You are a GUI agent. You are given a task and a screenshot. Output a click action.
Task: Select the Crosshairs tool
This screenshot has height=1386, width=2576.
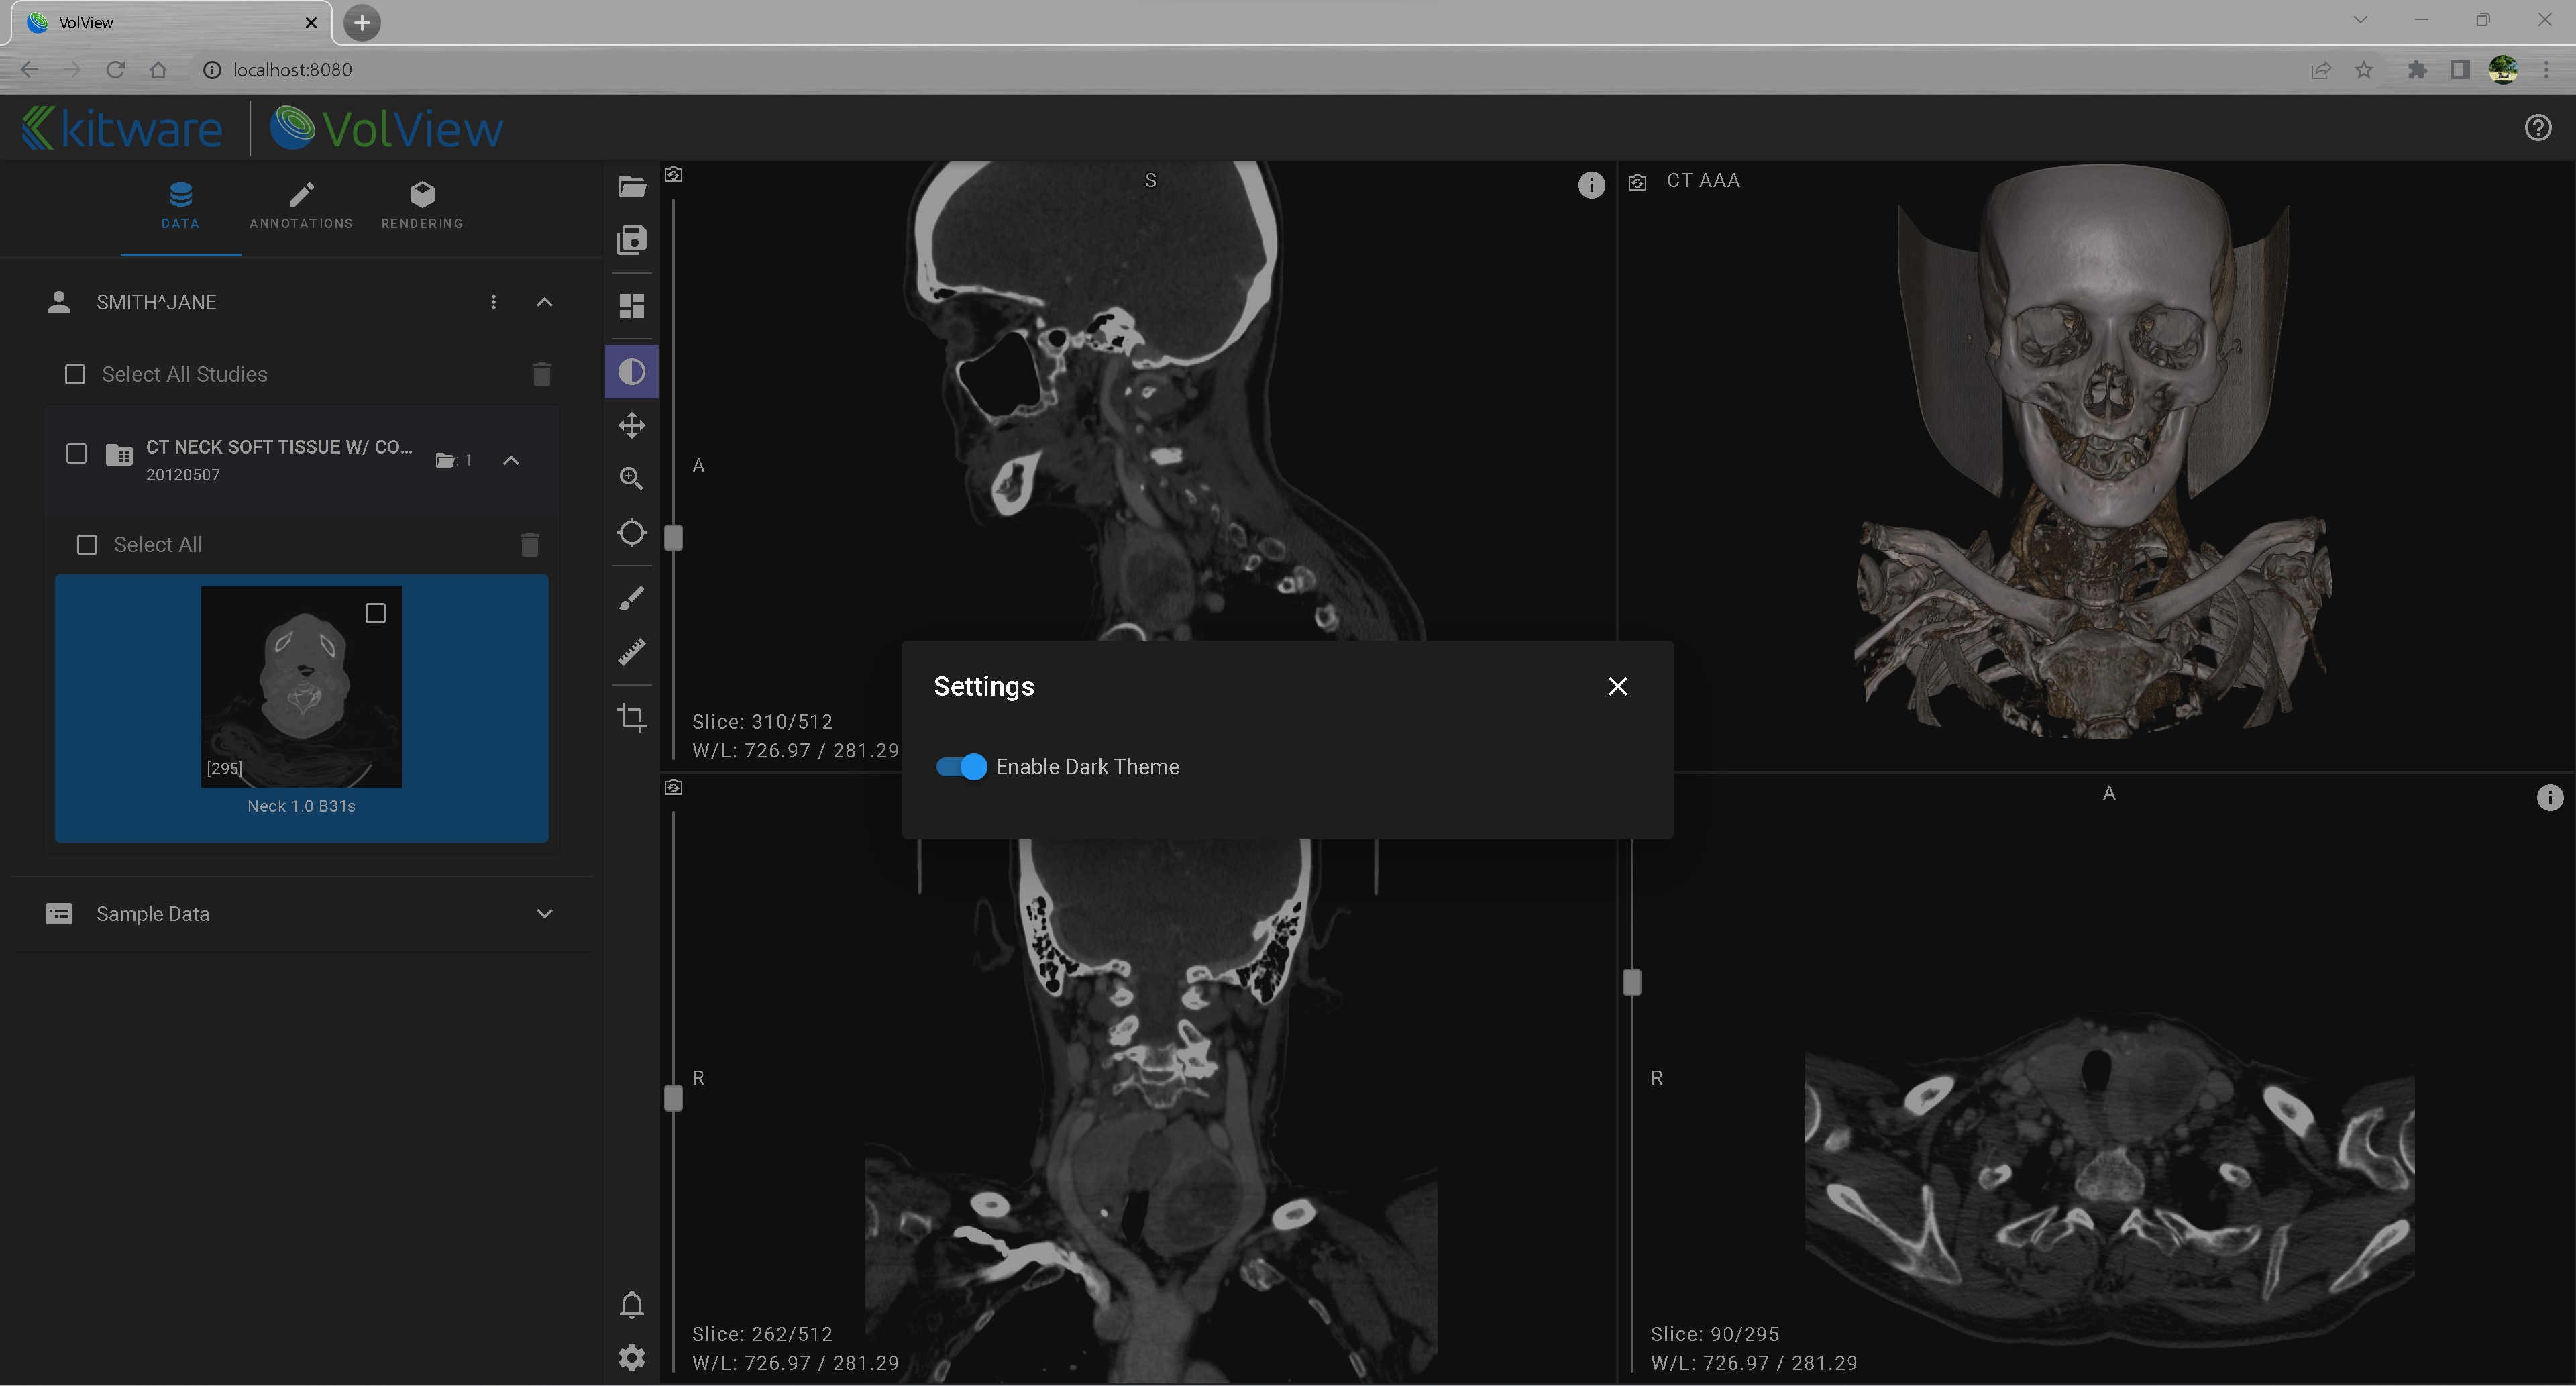(632, 533)
